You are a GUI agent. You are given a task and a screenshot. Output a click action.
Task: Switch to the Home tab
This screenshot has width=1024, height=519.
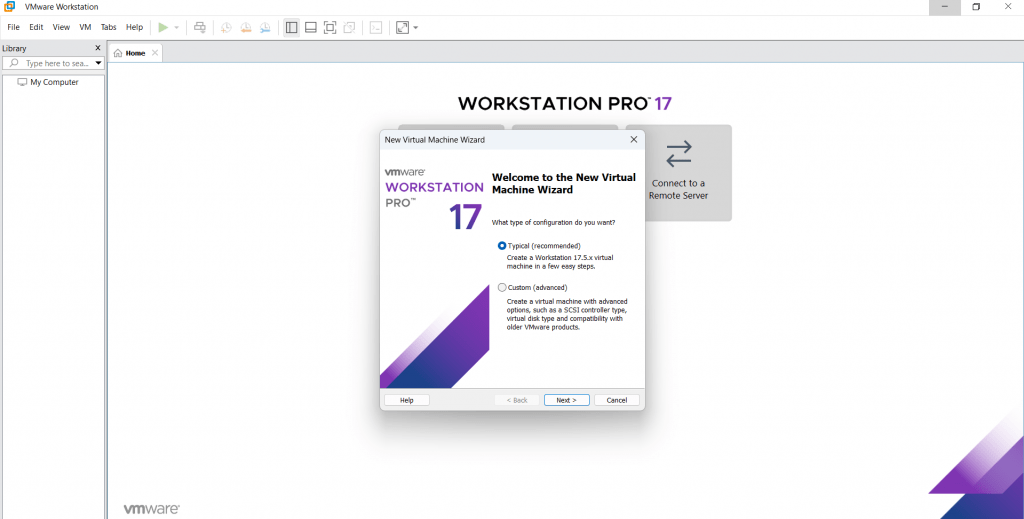135,53
